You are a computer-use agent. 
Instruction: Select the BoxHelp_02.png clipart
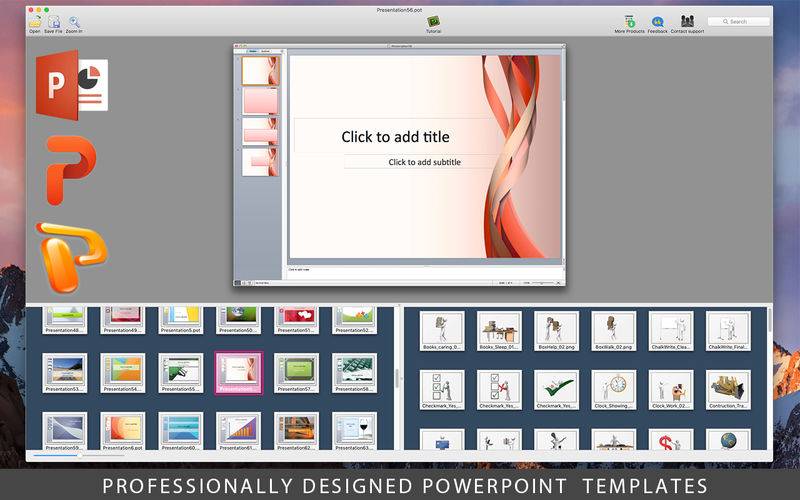[x=556, y=331]
